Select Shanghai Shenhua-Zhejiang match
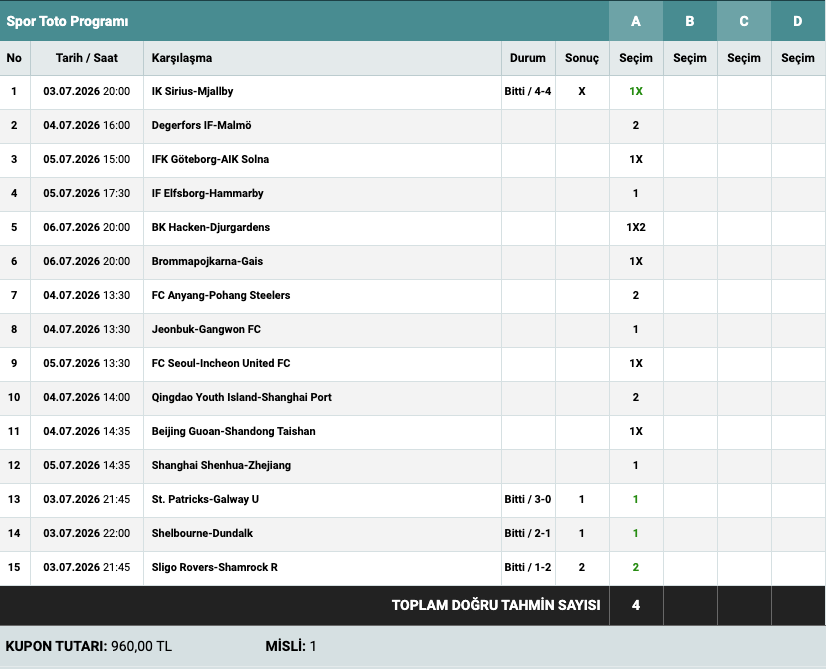The width and height of the screenshot is (828, 669). [x=221, y=465]
